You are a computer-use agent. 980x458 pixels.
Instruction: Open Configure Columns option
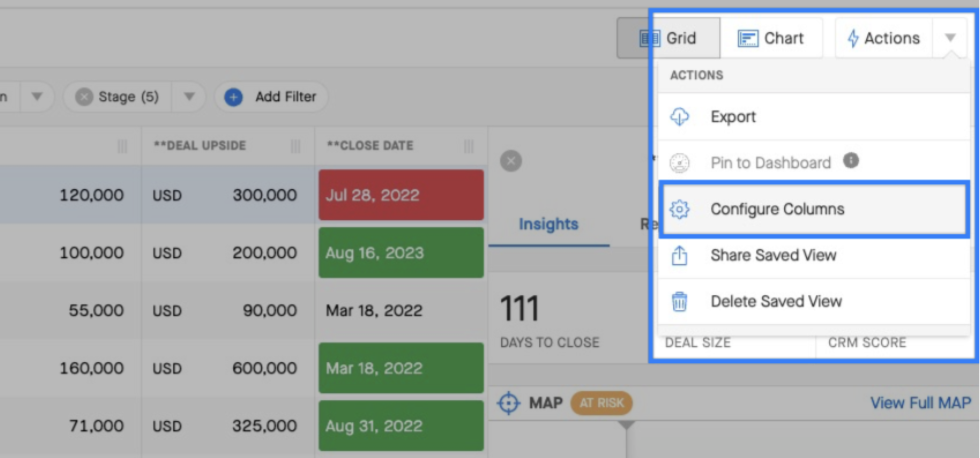814,209
